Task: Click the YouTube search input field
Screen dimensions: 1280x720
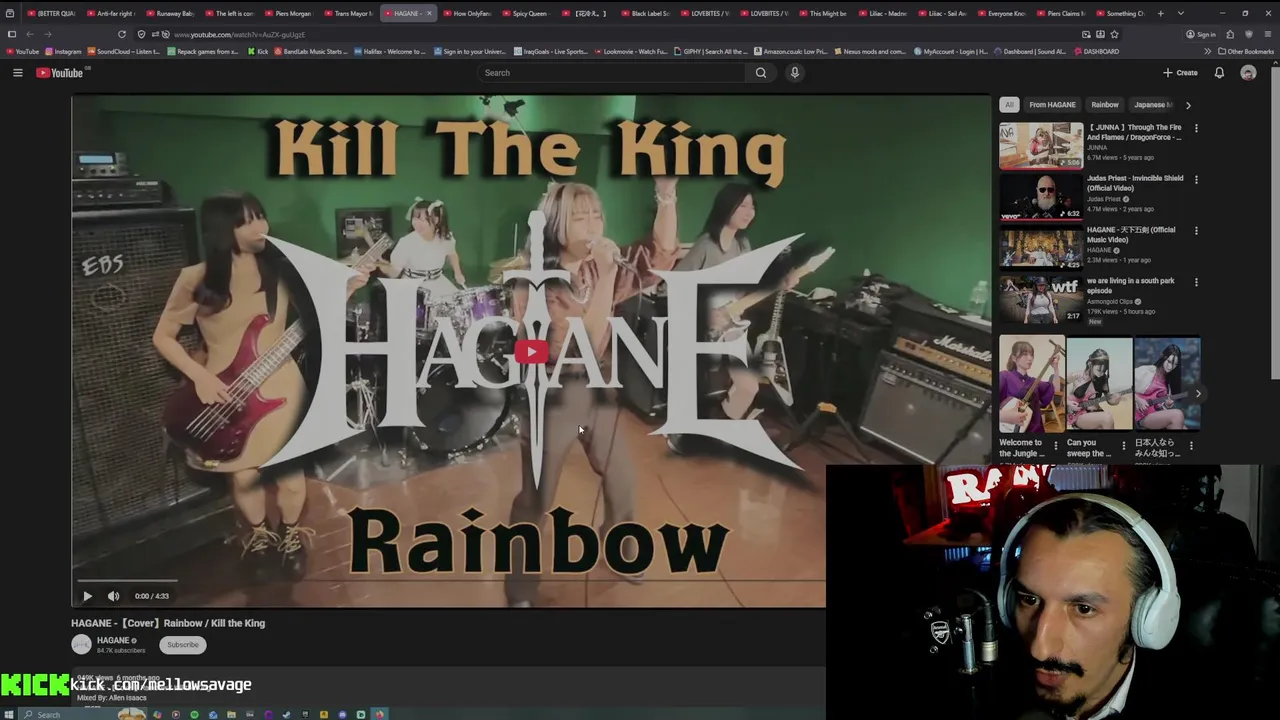Action: (x=611, y=72)
